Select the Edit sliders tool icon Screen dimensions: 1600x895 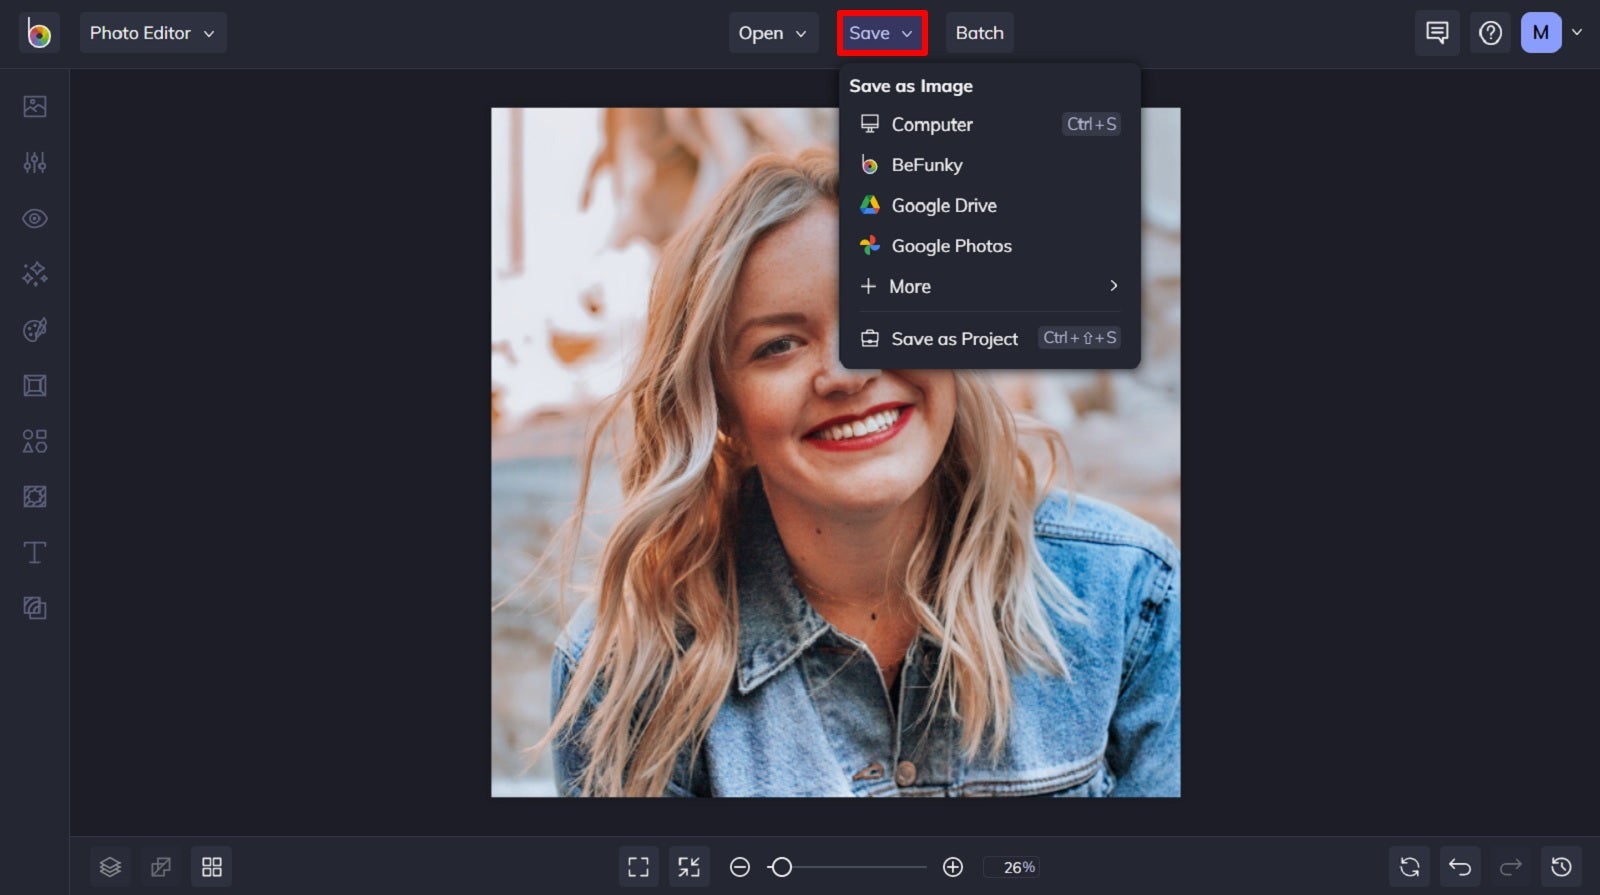35,162
